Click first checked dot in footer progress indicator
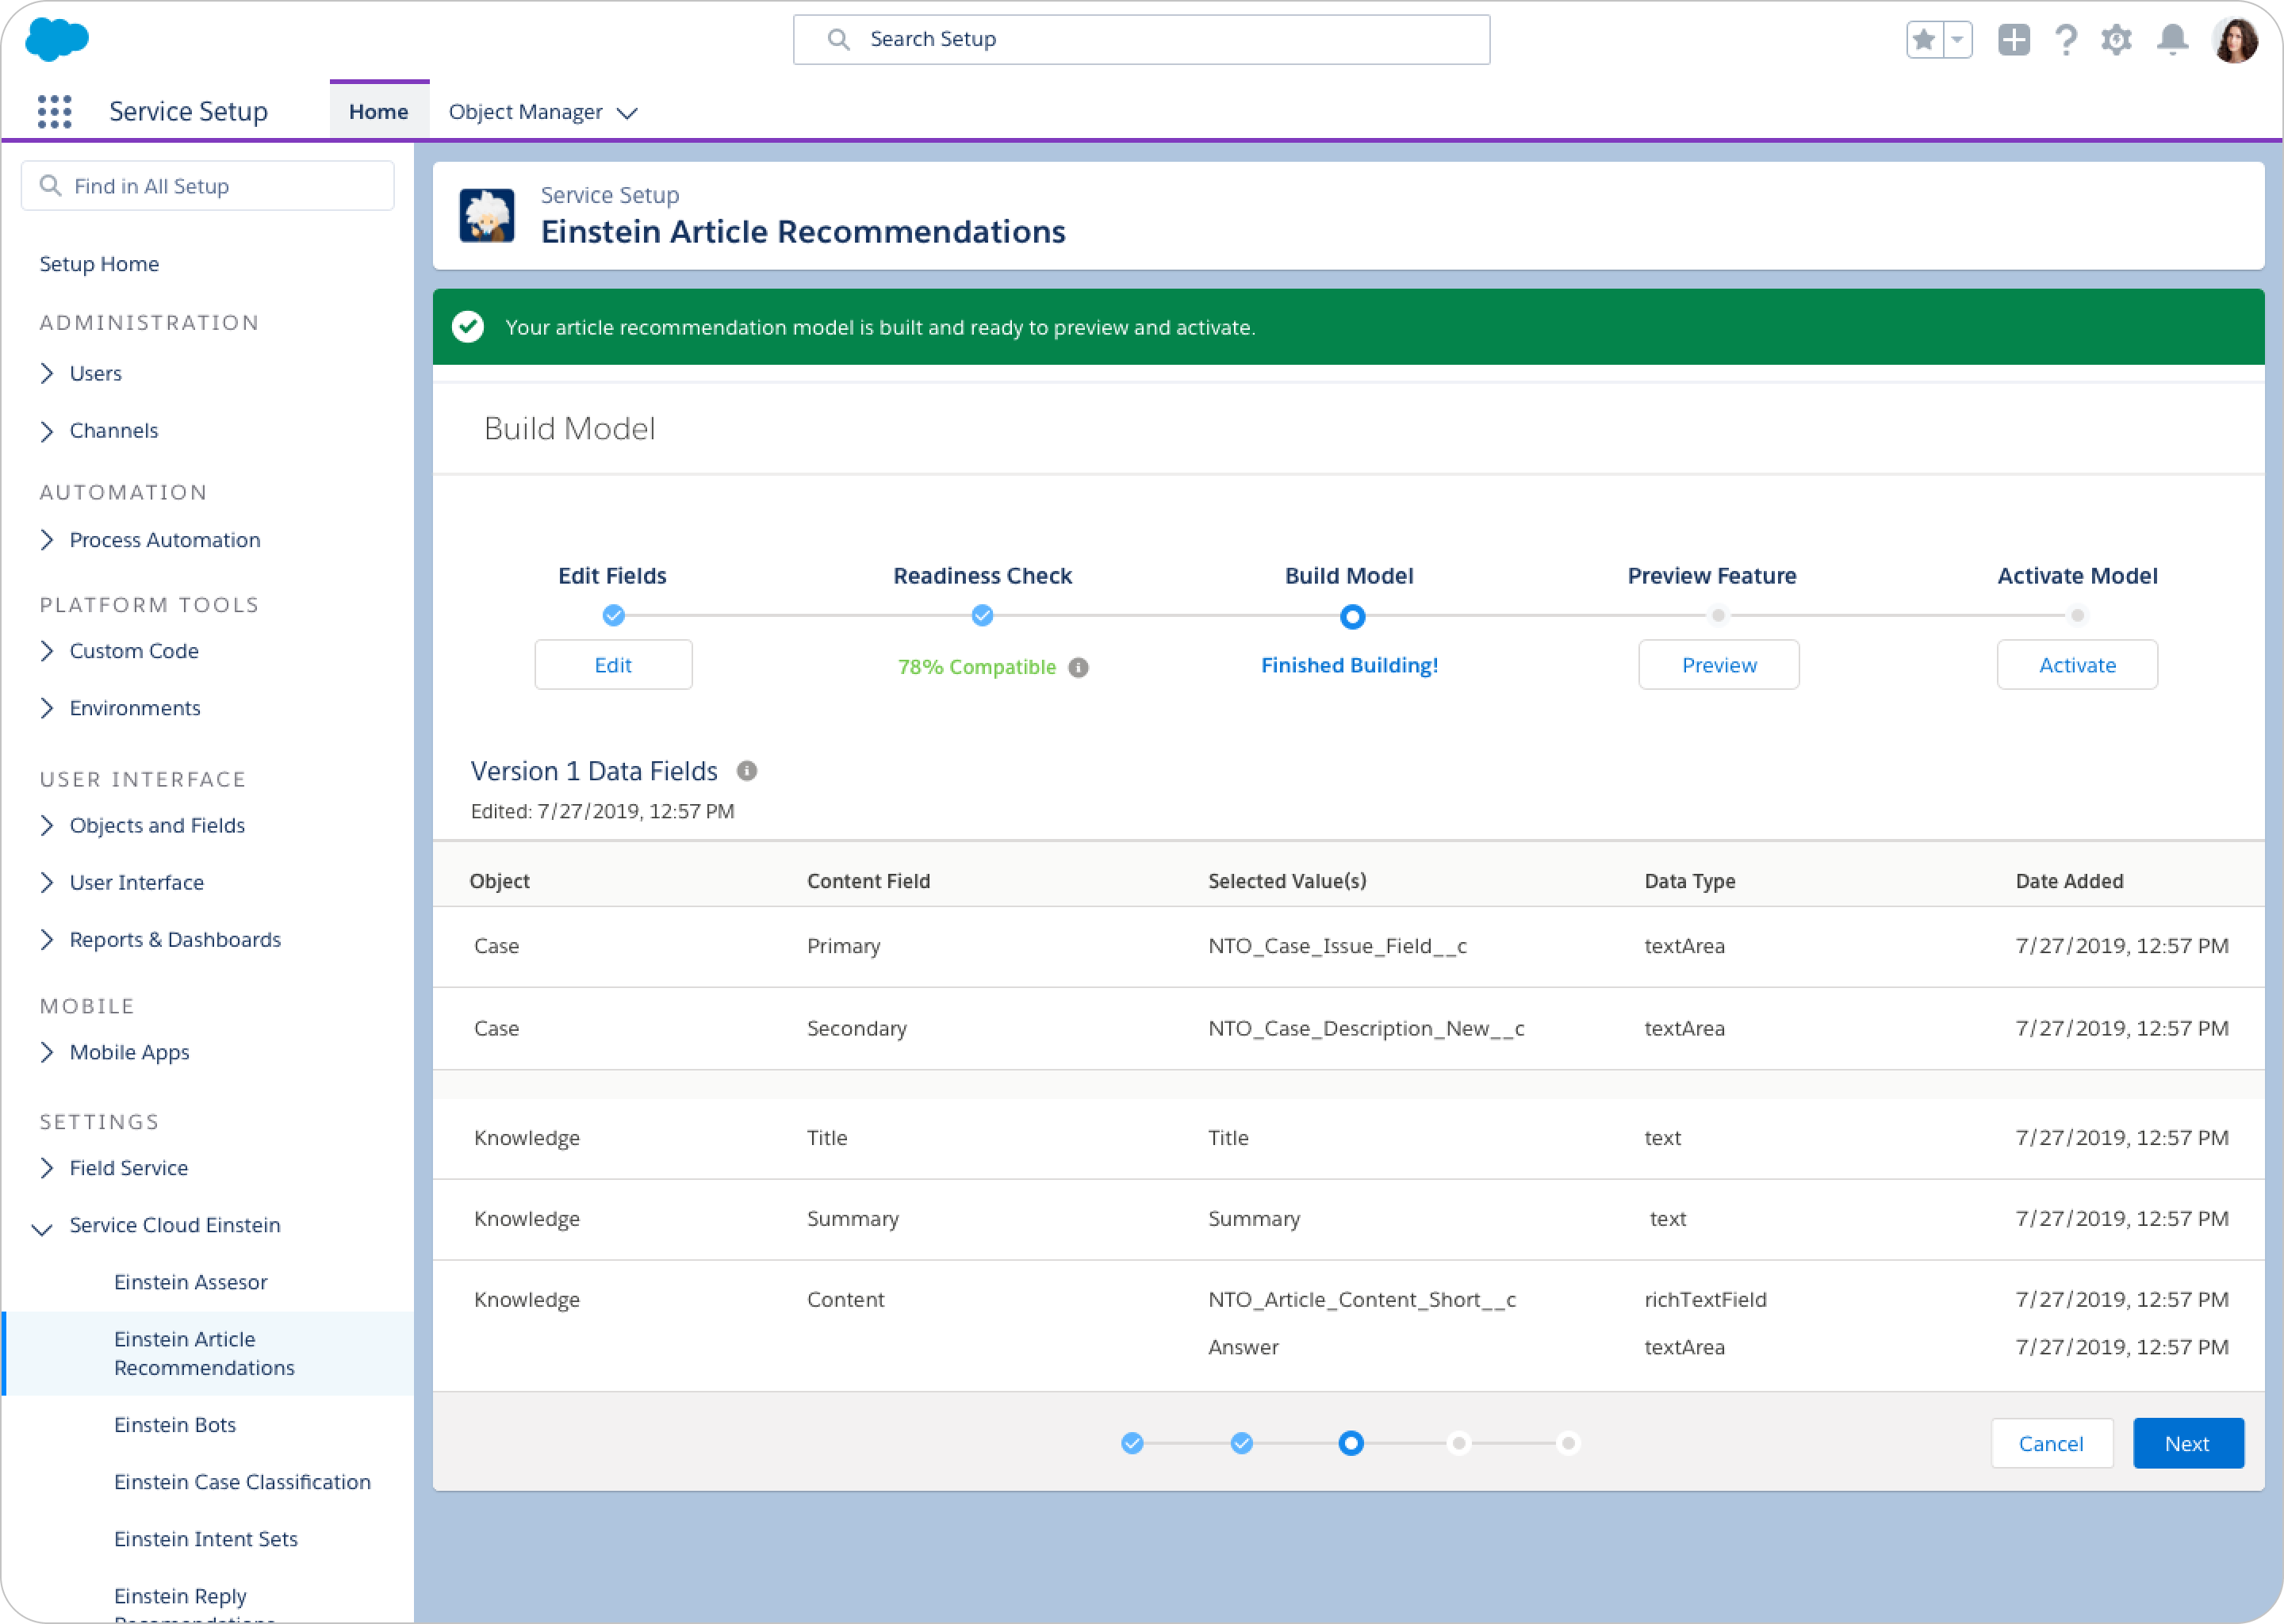This screenshot has width=2284, height=1624. click(1131, 1443)
